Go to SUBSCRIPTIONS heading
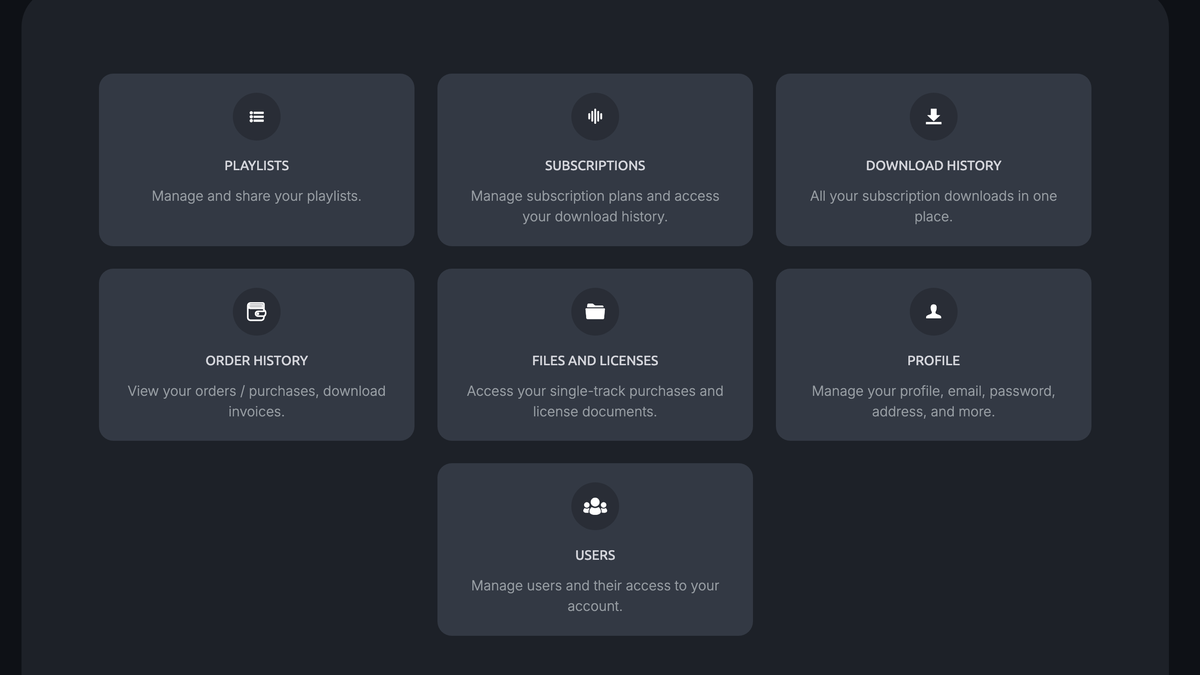 [x=595, y=166]
